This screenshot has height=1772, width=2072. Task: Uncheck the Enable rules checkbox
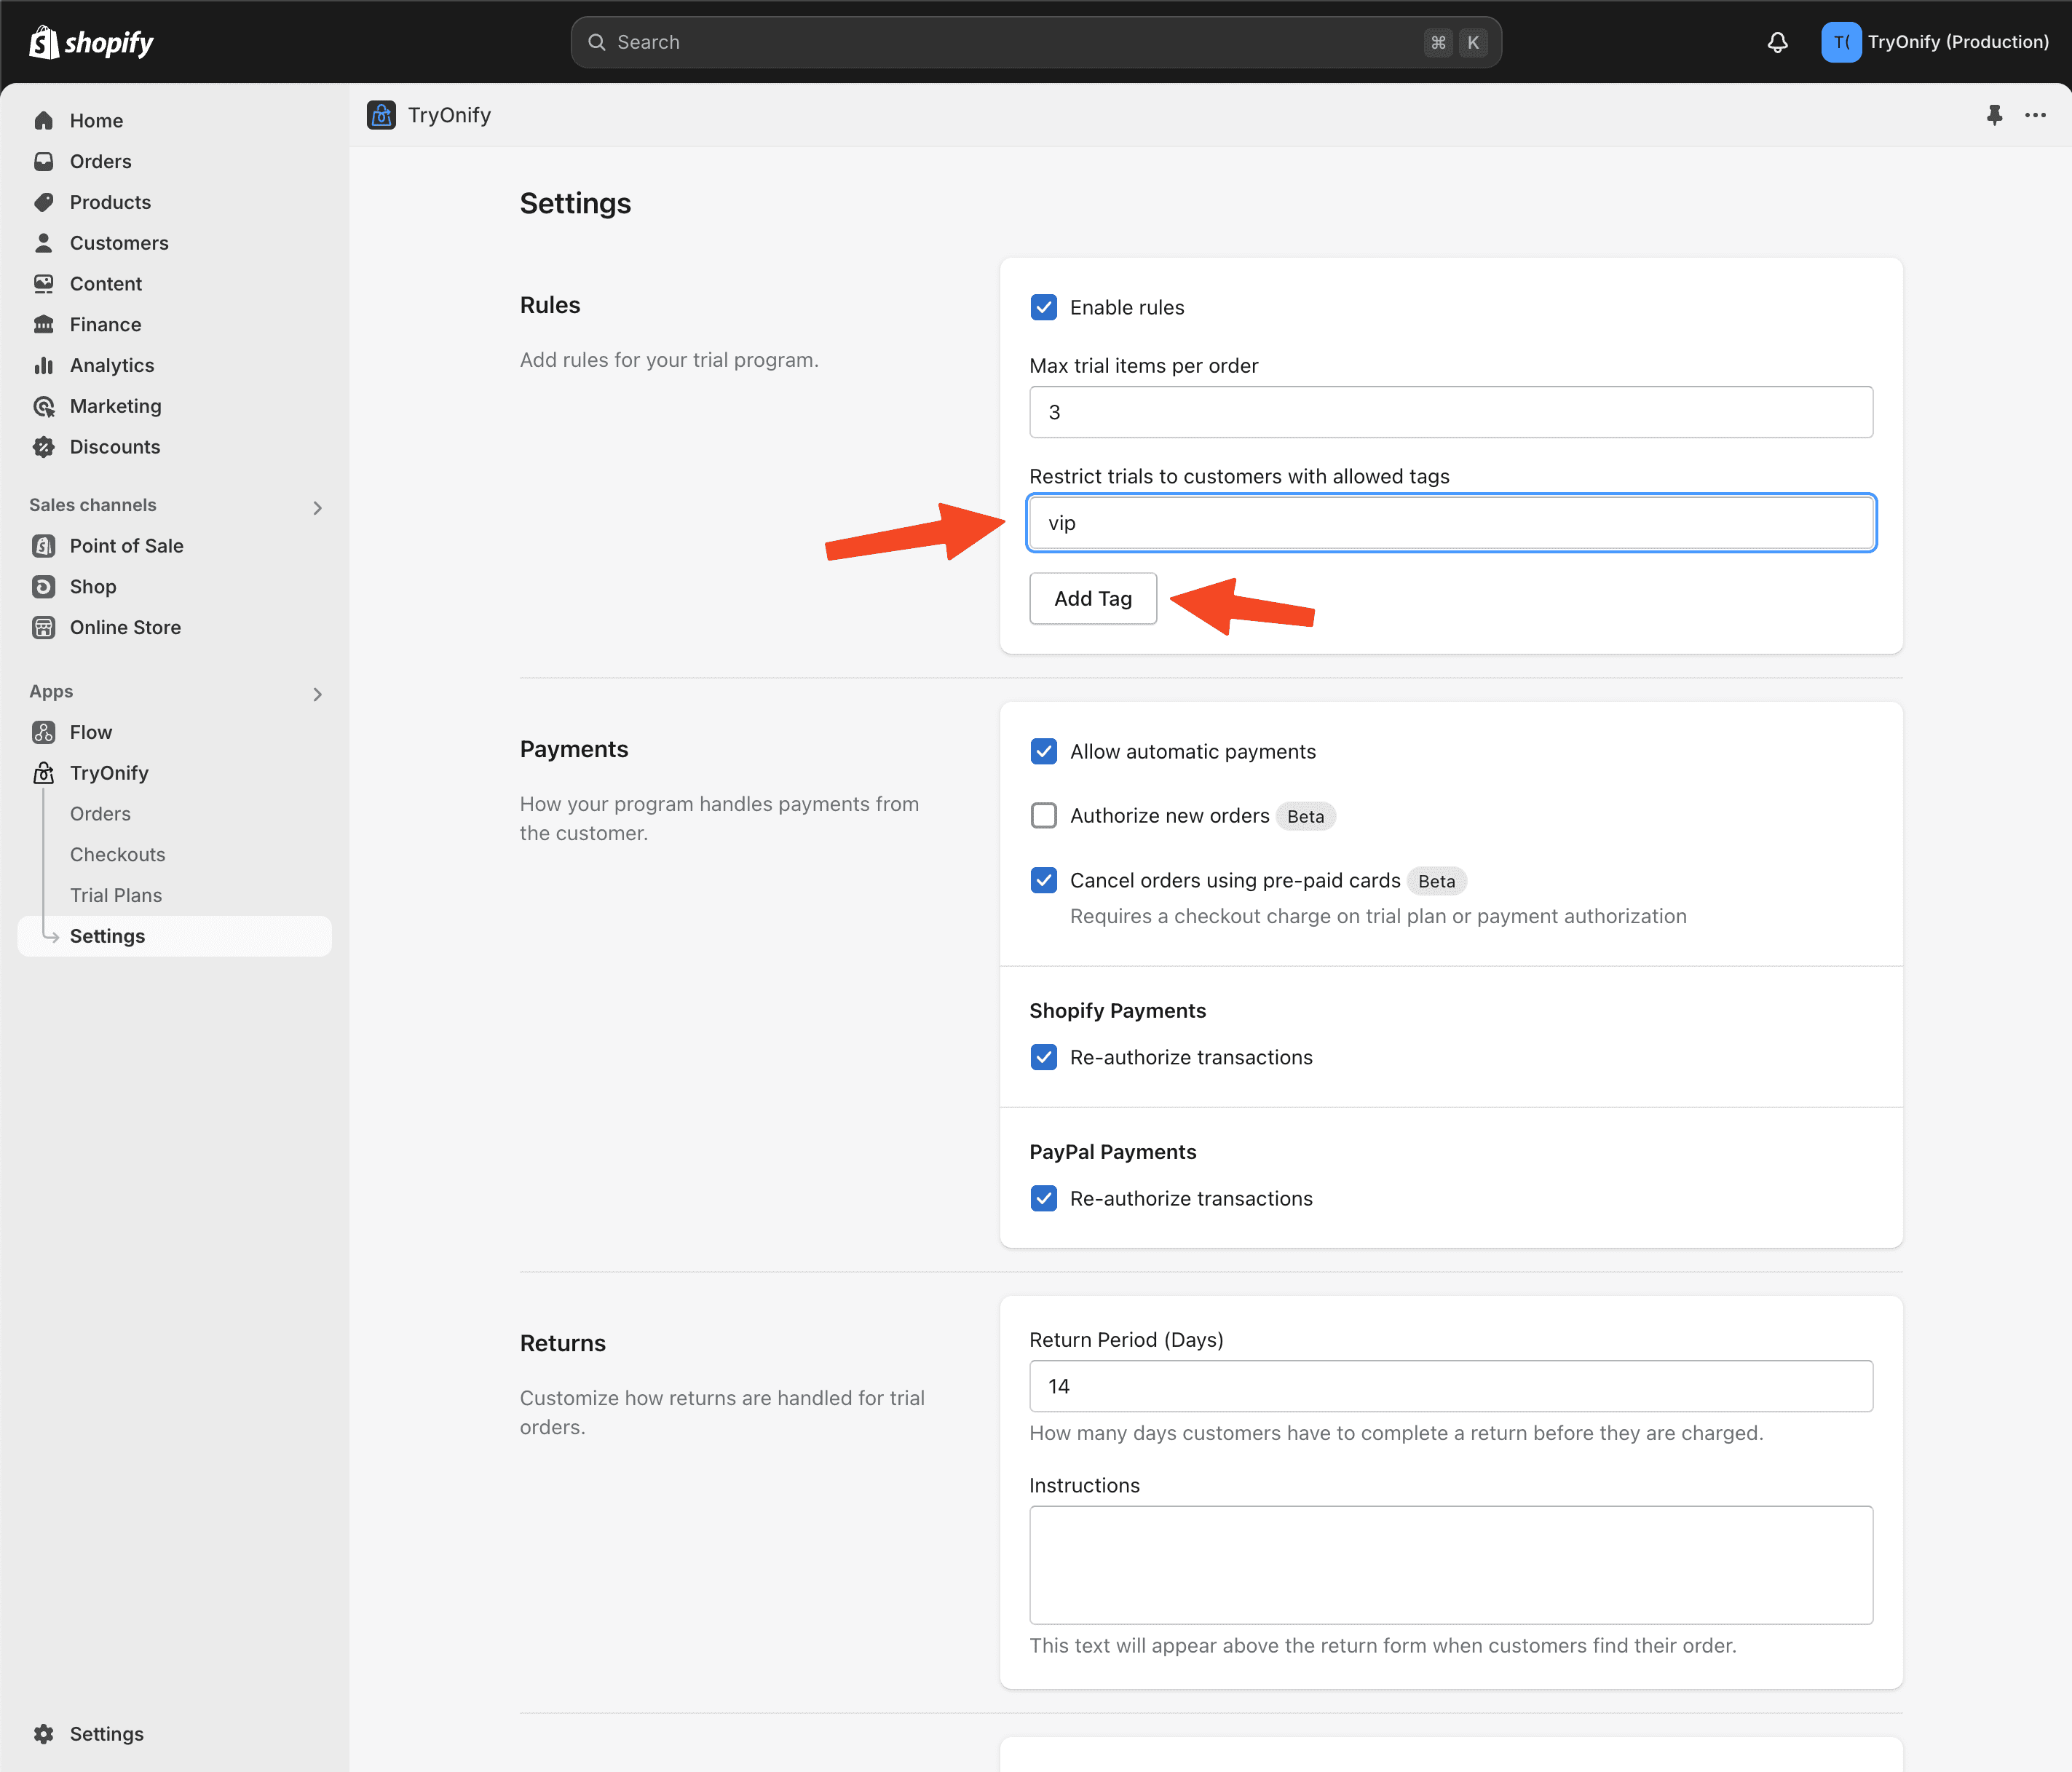1043,307
